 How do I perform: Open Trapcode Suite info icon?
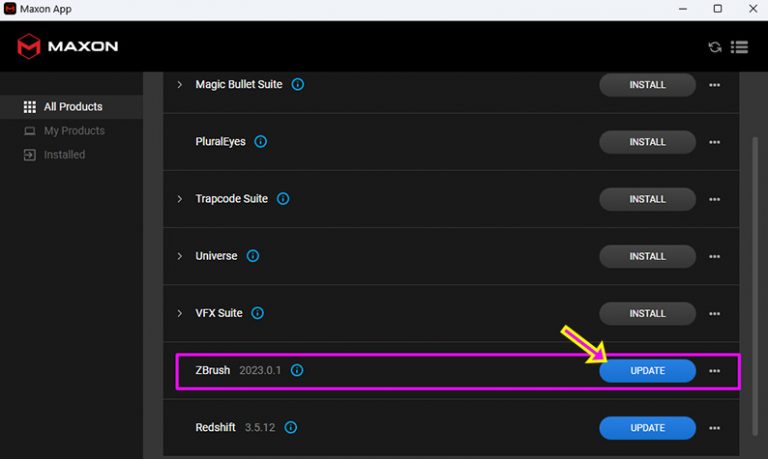[x=283, y=199]
